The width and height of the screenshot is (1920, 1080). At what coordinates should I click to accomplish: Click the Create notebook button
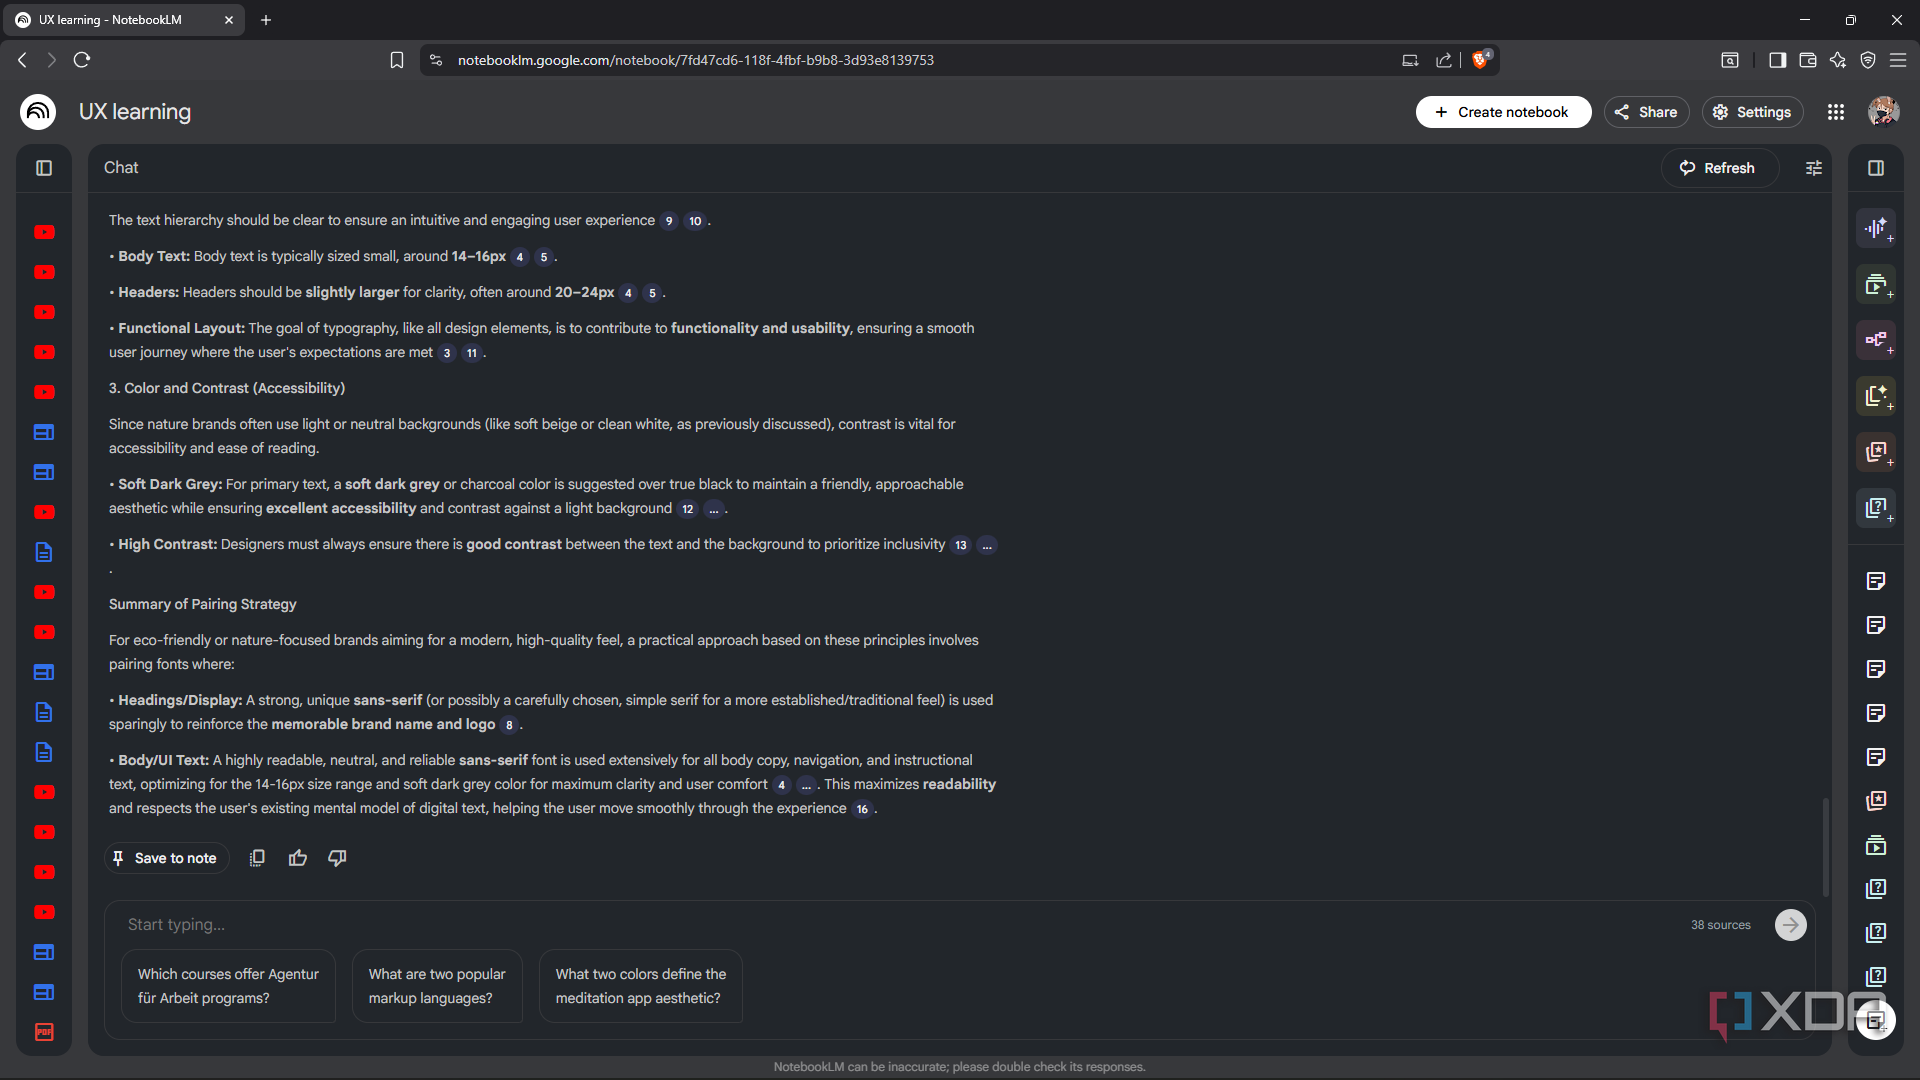[1503, 112]
